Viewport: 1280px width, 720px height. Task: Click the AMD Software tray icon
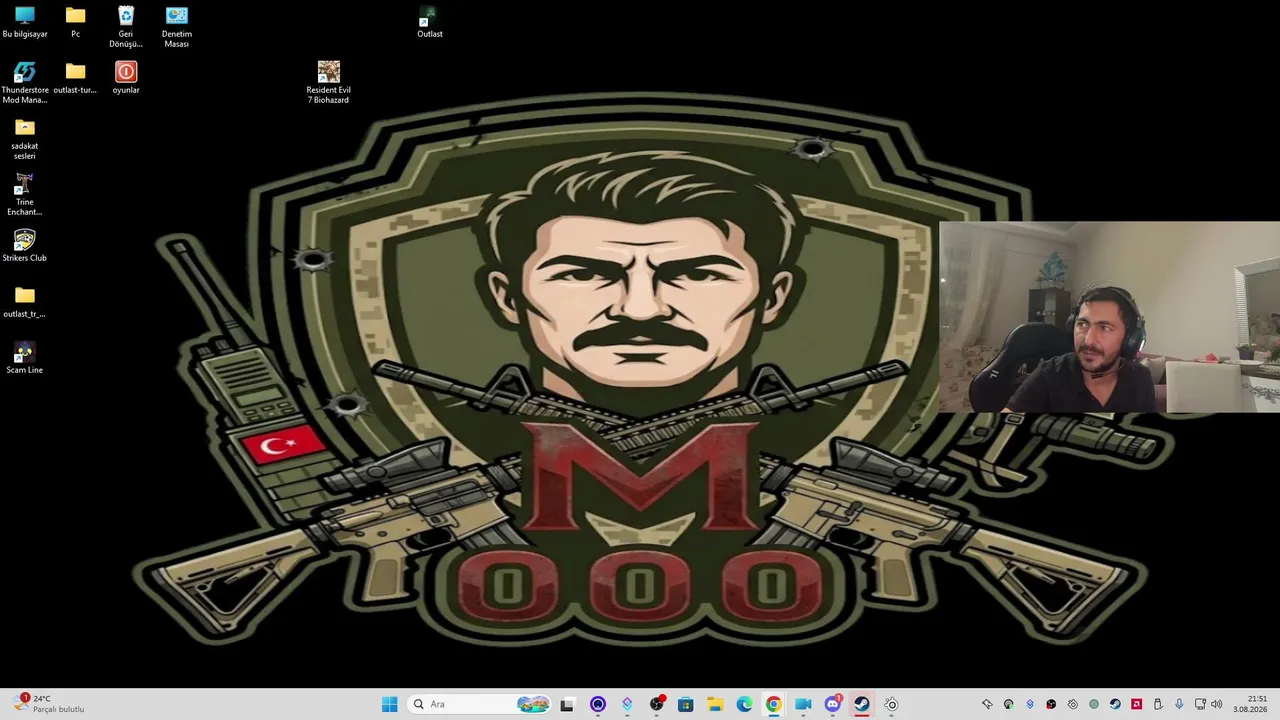1136,704
